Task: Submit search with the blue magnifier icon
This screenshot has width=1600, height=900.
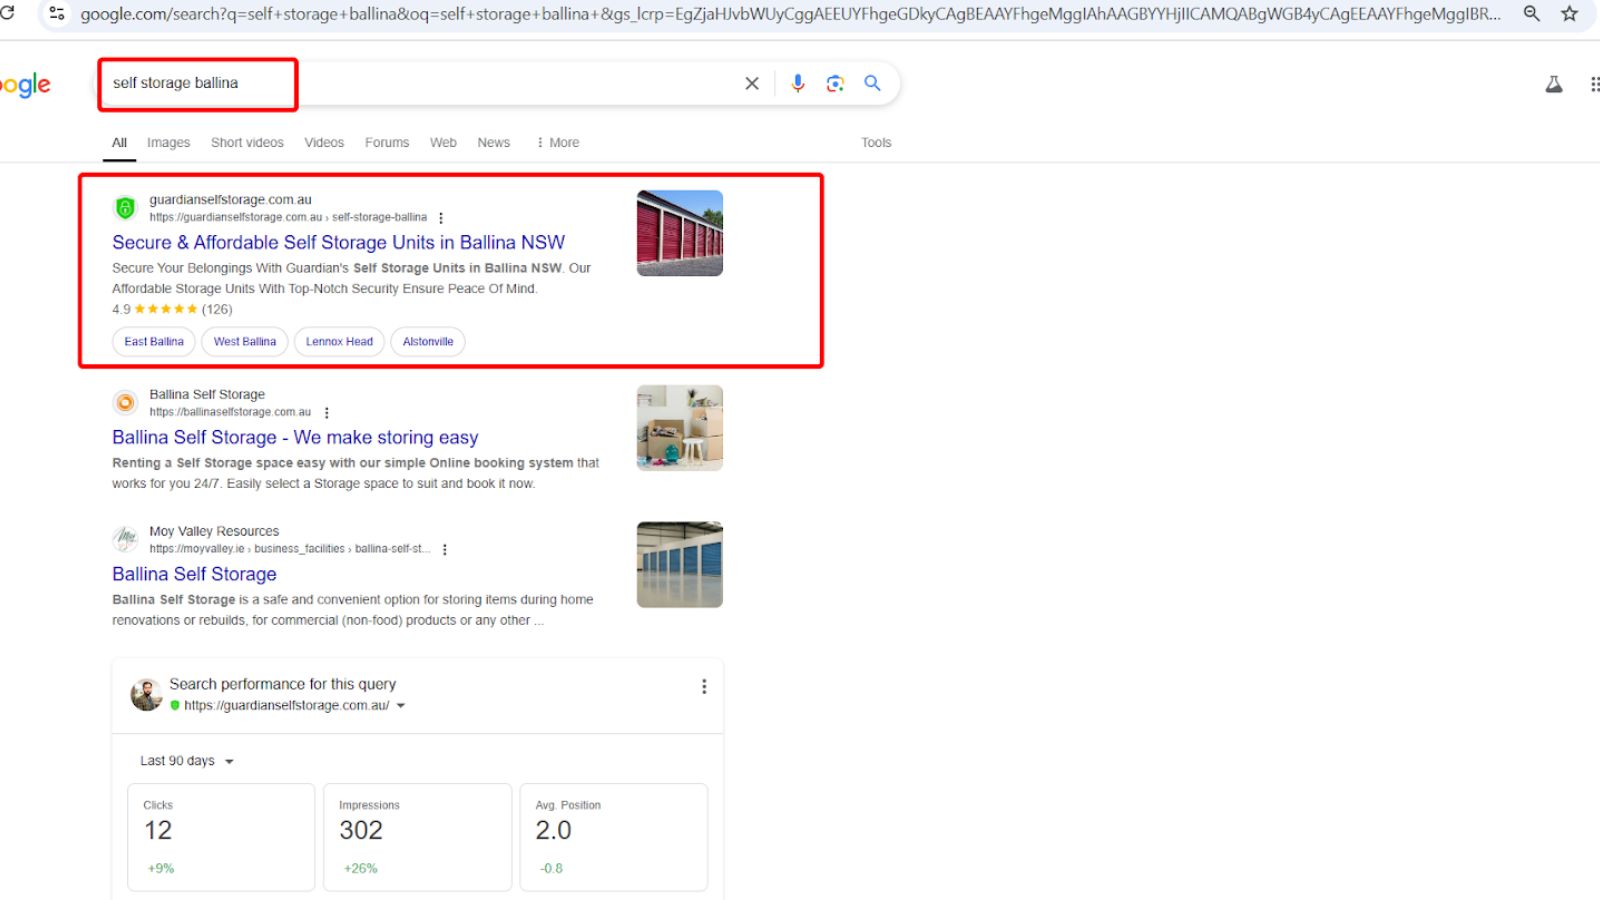Action: point(872,83)
